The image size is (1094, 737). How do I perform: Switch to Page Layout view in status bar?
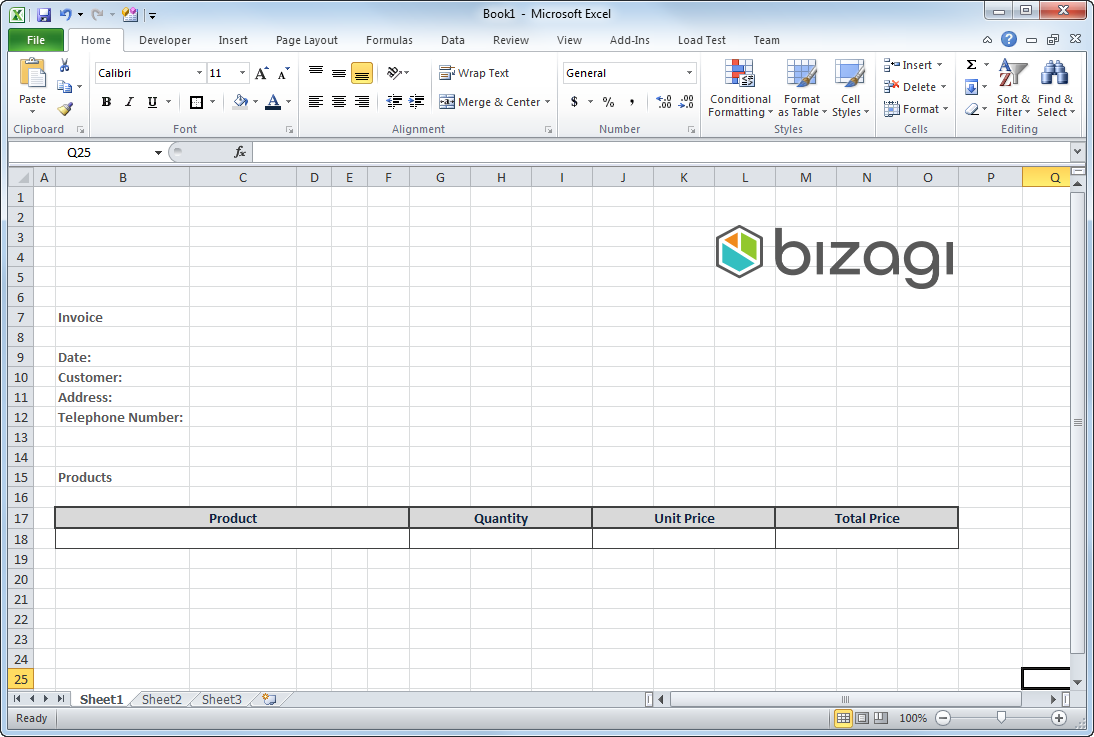click(862, 718)
